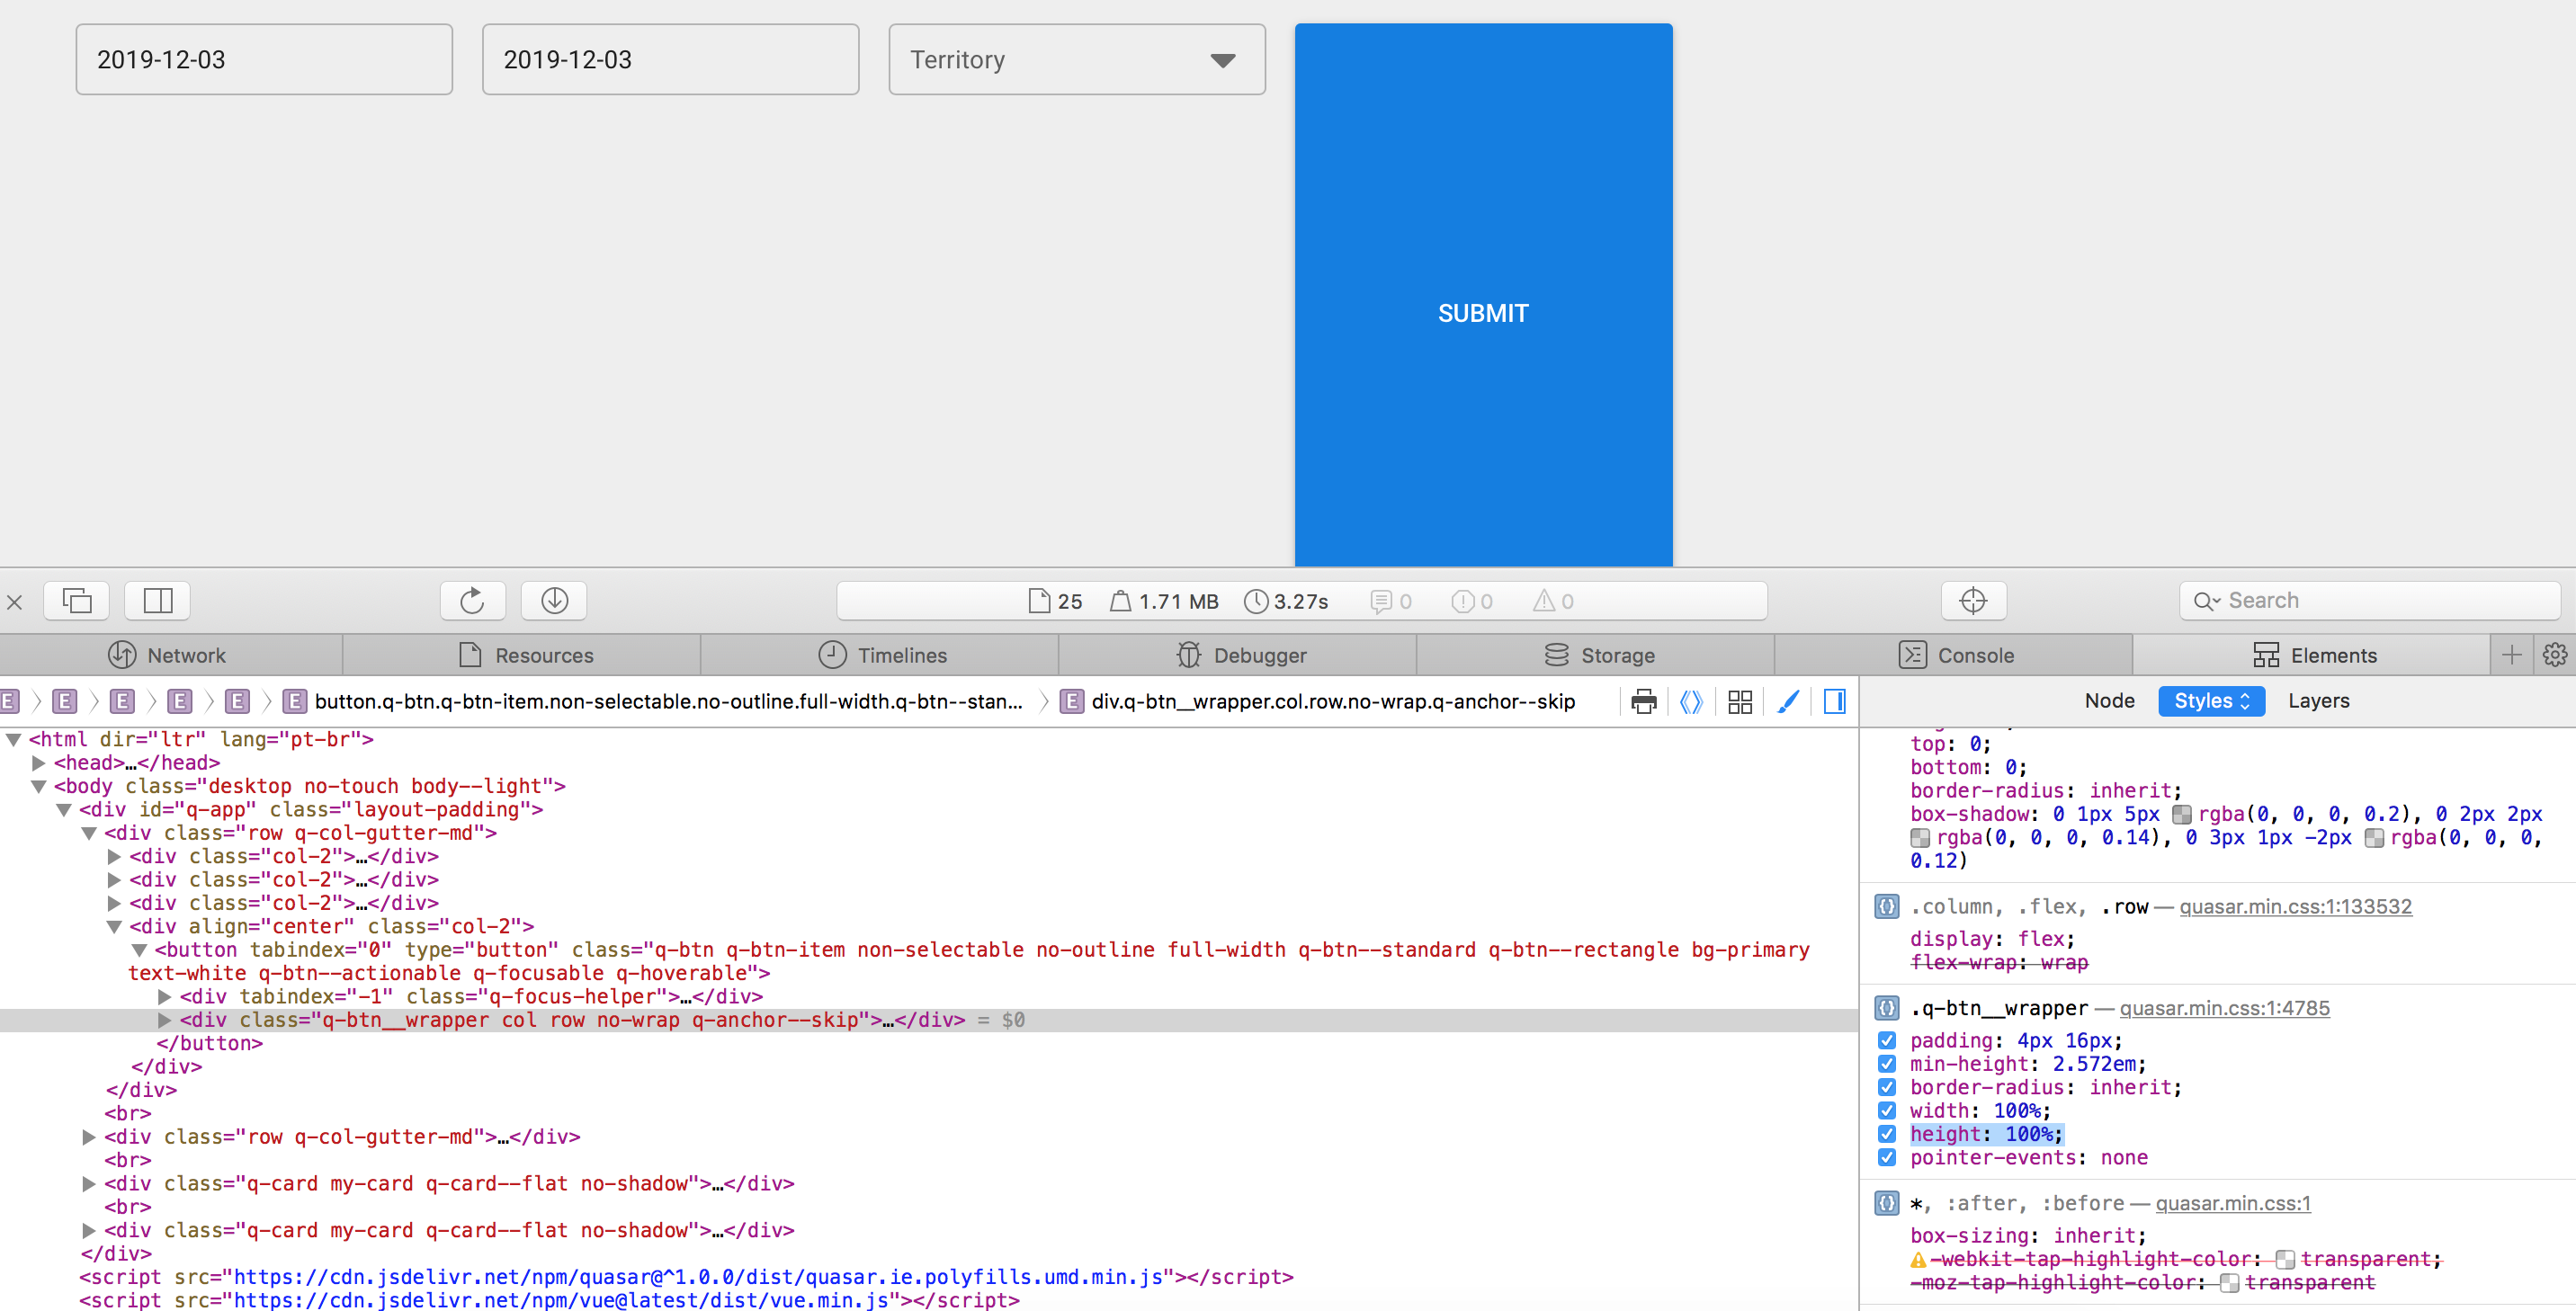Toggle the element badges grid icon
Screen dimensions: 2576x1311
pos(1739,701)
